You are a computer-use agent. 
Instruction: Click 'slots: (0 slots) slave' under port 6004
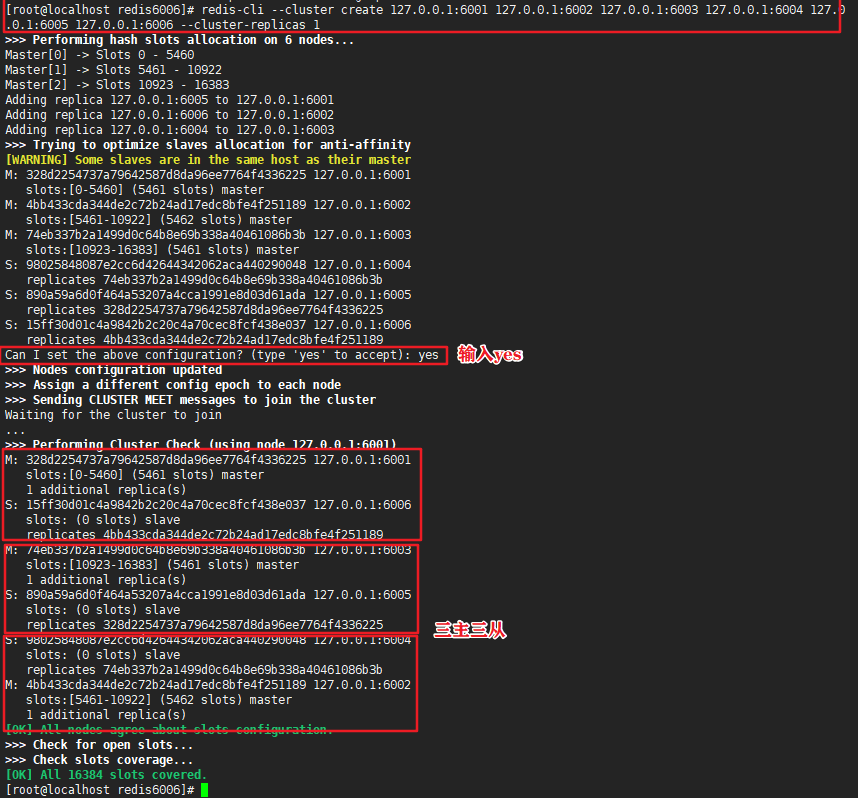(x=103, y=655)
